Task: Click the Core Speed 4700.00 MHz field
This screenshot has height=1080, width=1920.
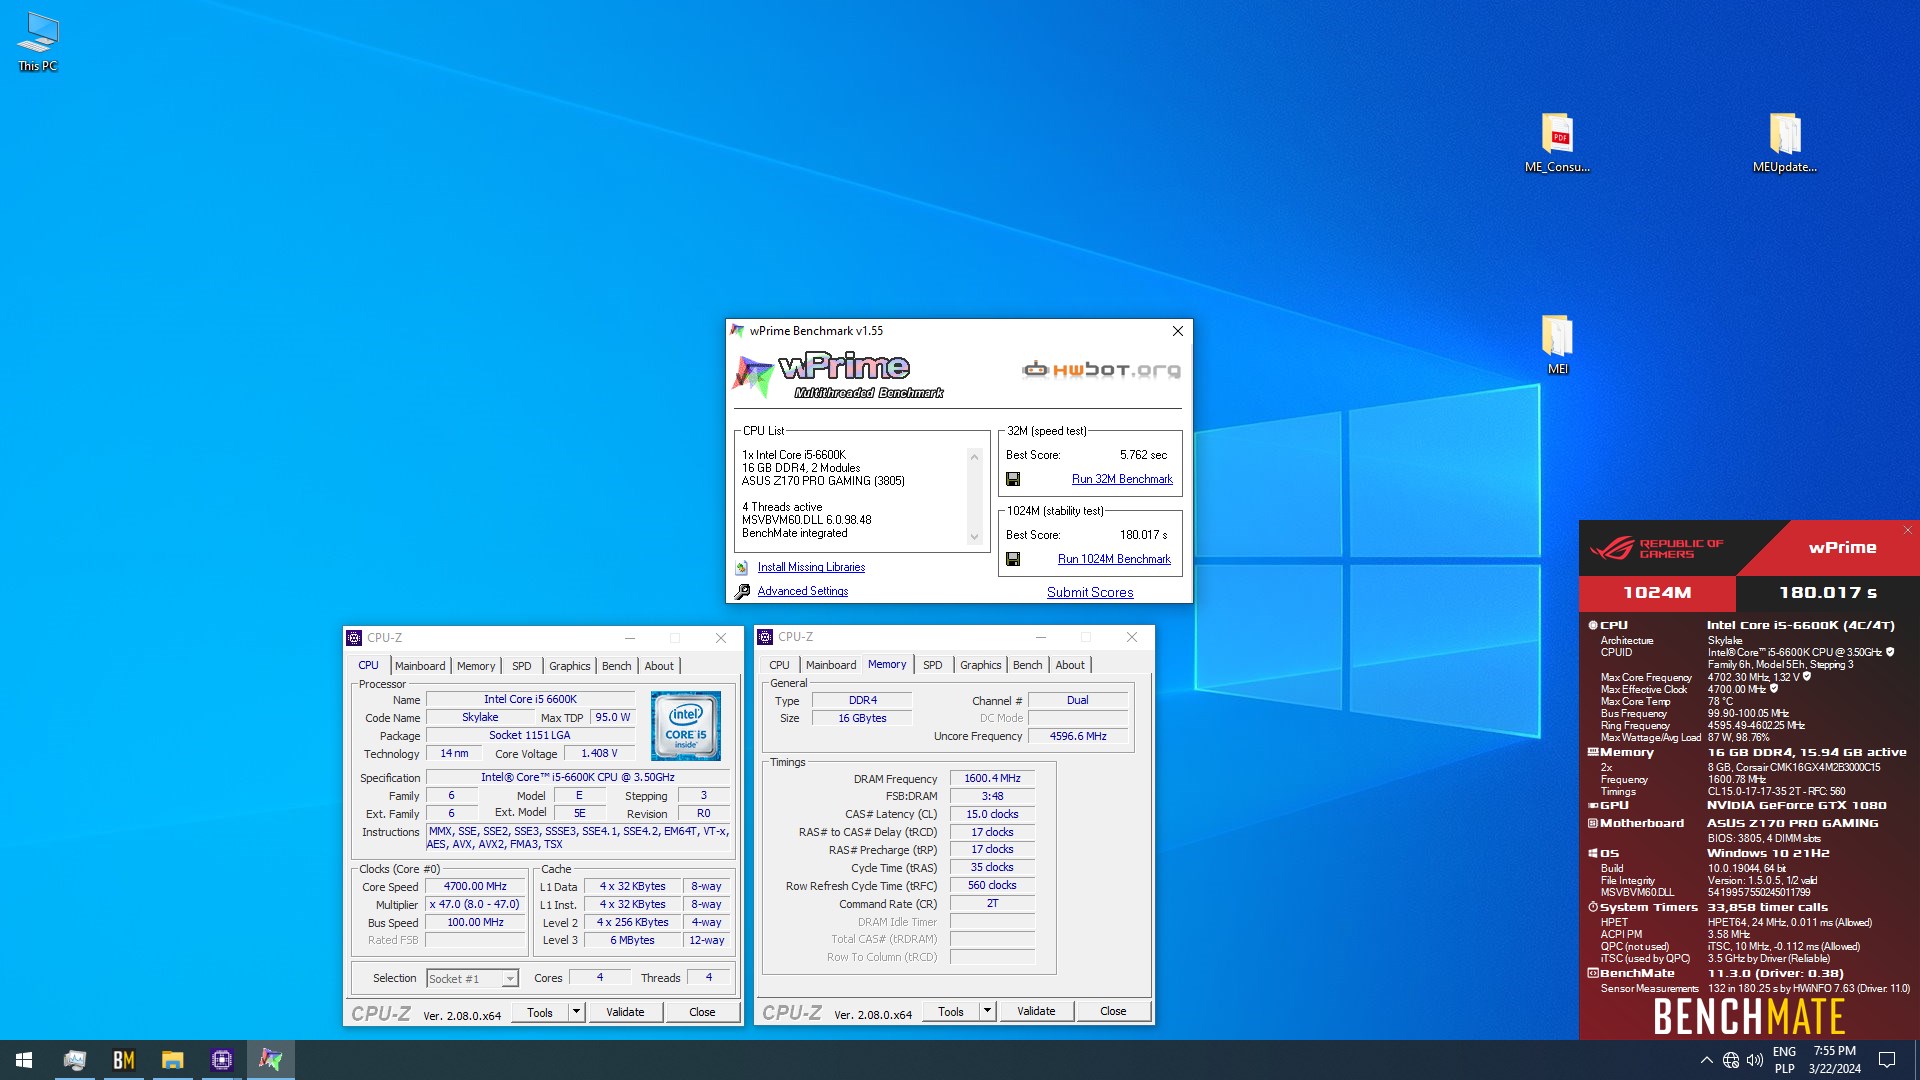Action: pos(475,886)
